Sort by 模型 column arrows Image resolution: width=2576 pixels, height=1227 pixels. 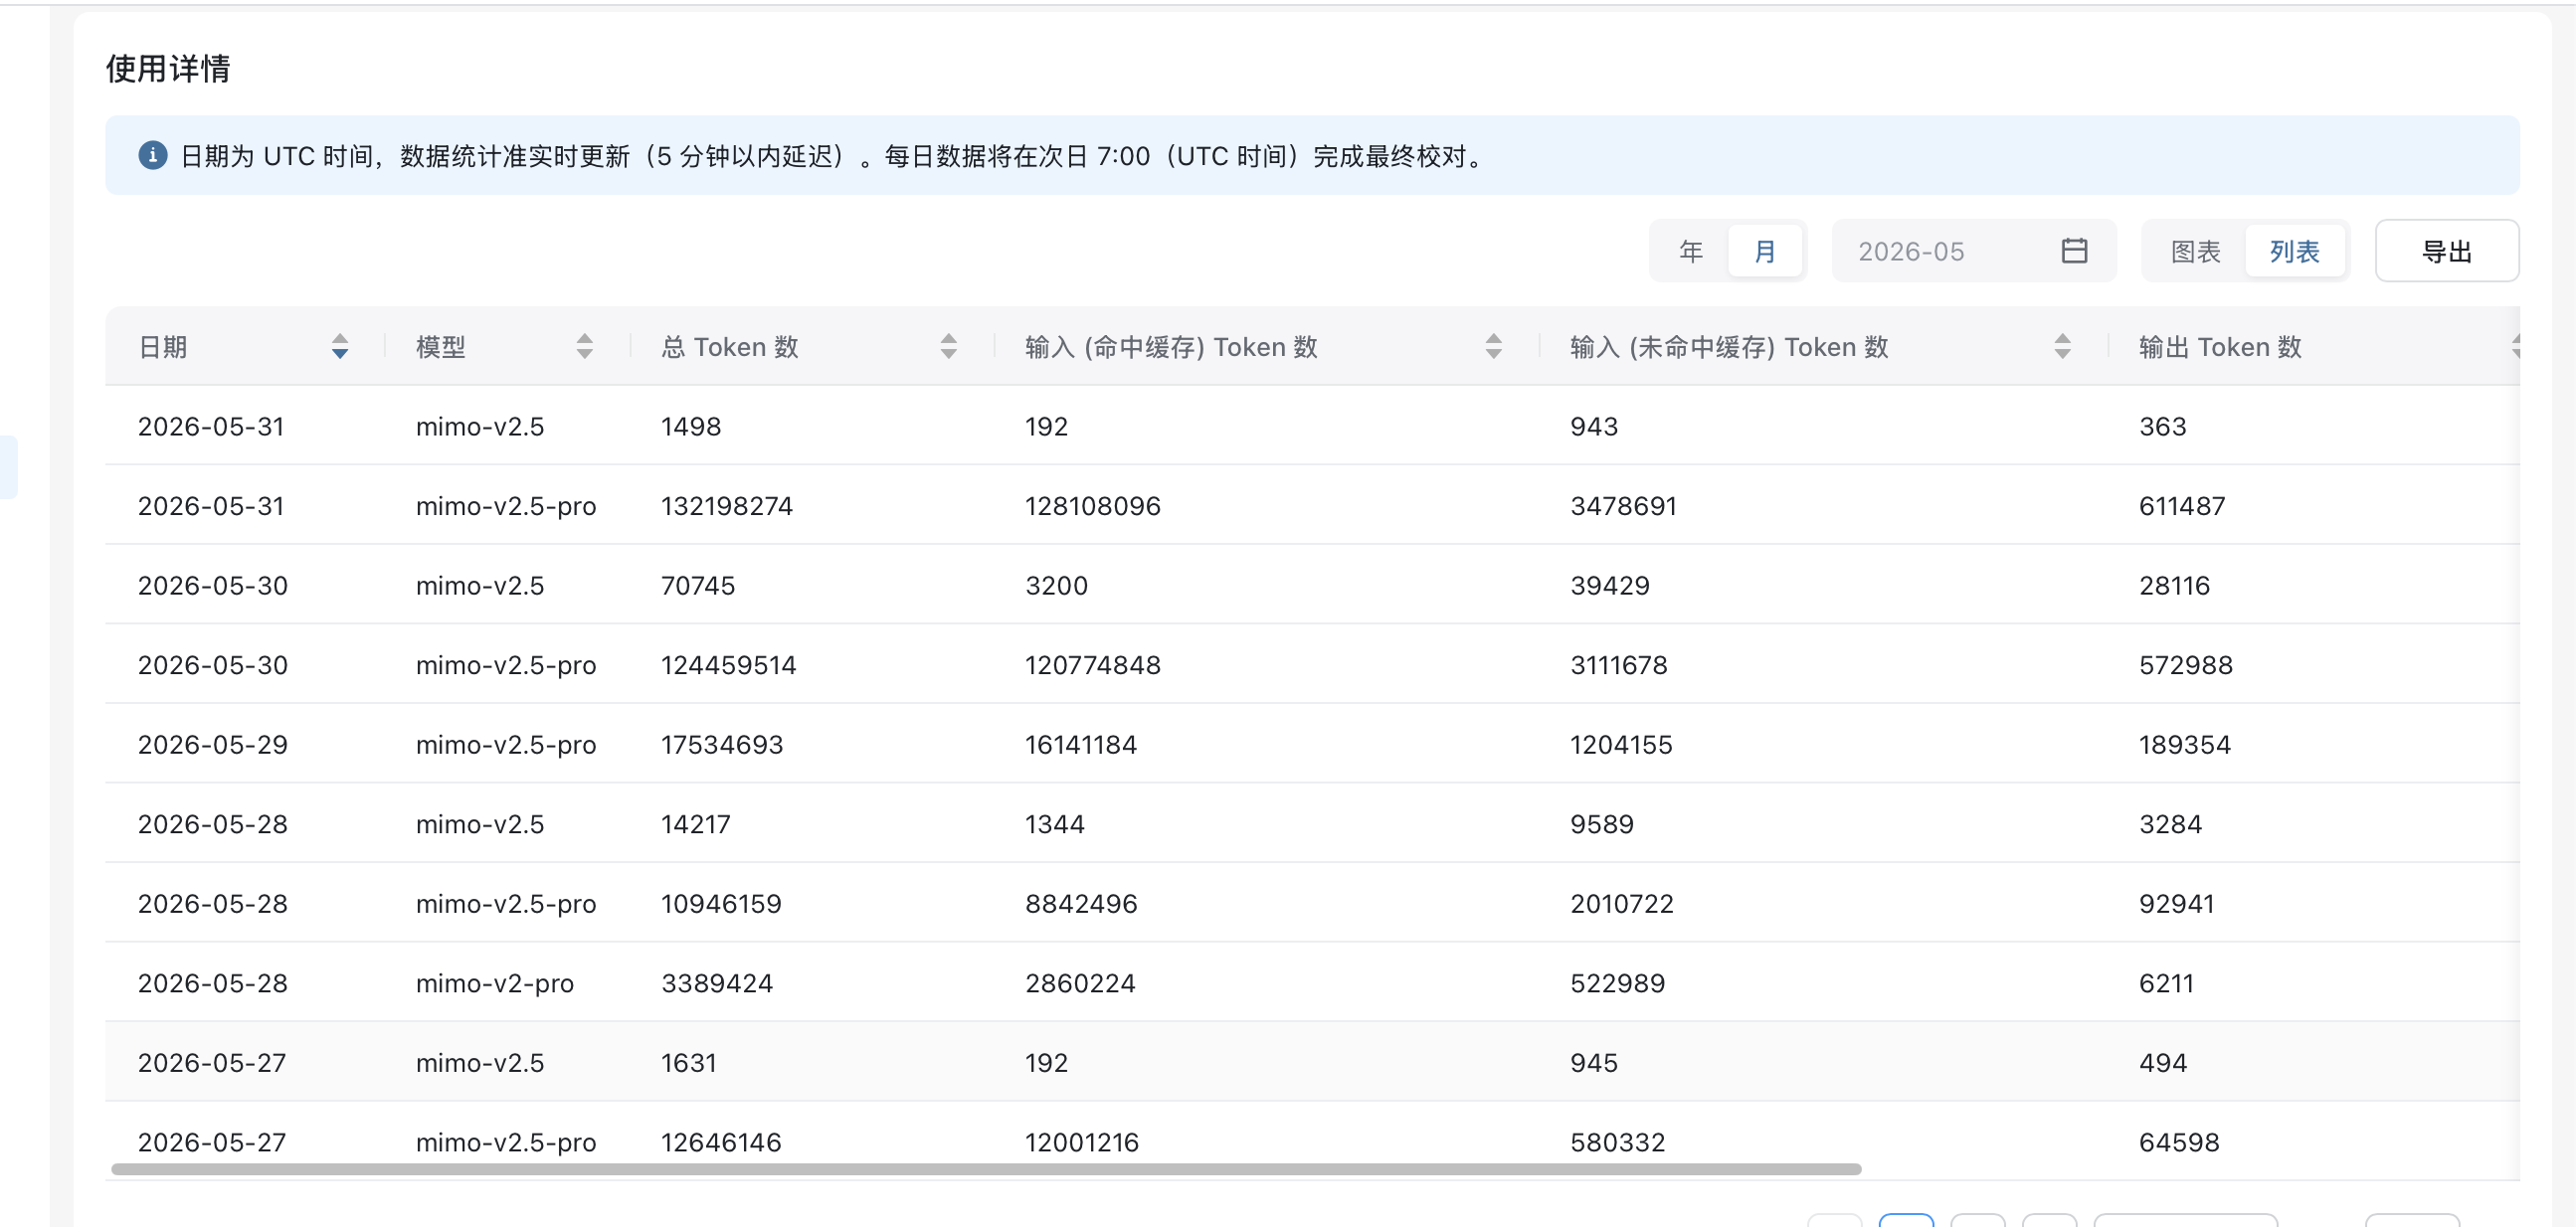pos(585,347)
